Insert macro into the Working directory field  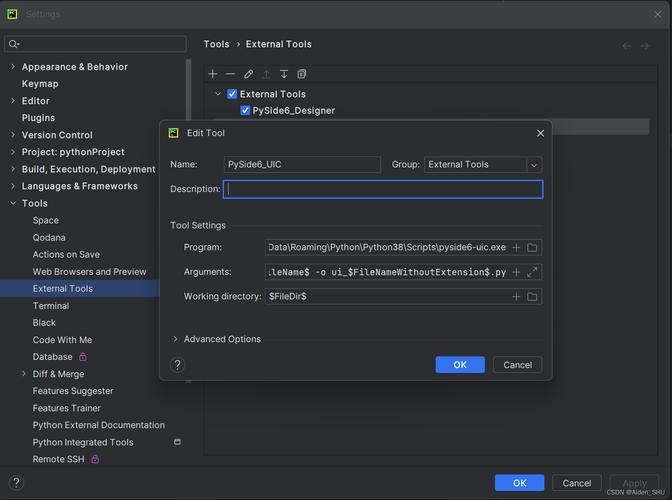[x=516, y=297]
